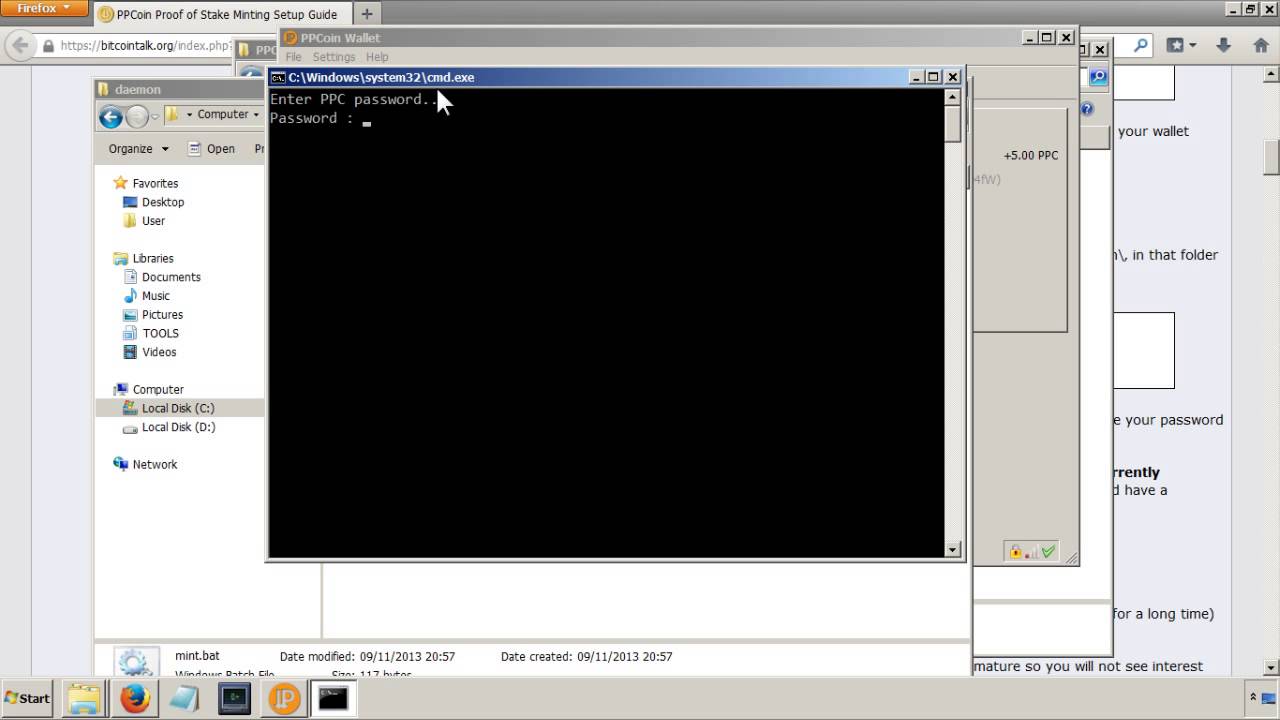This screenshot has width=1280, height=720.
Task: Click cmd window scrollbar down arrow
Action: point(953,549)
